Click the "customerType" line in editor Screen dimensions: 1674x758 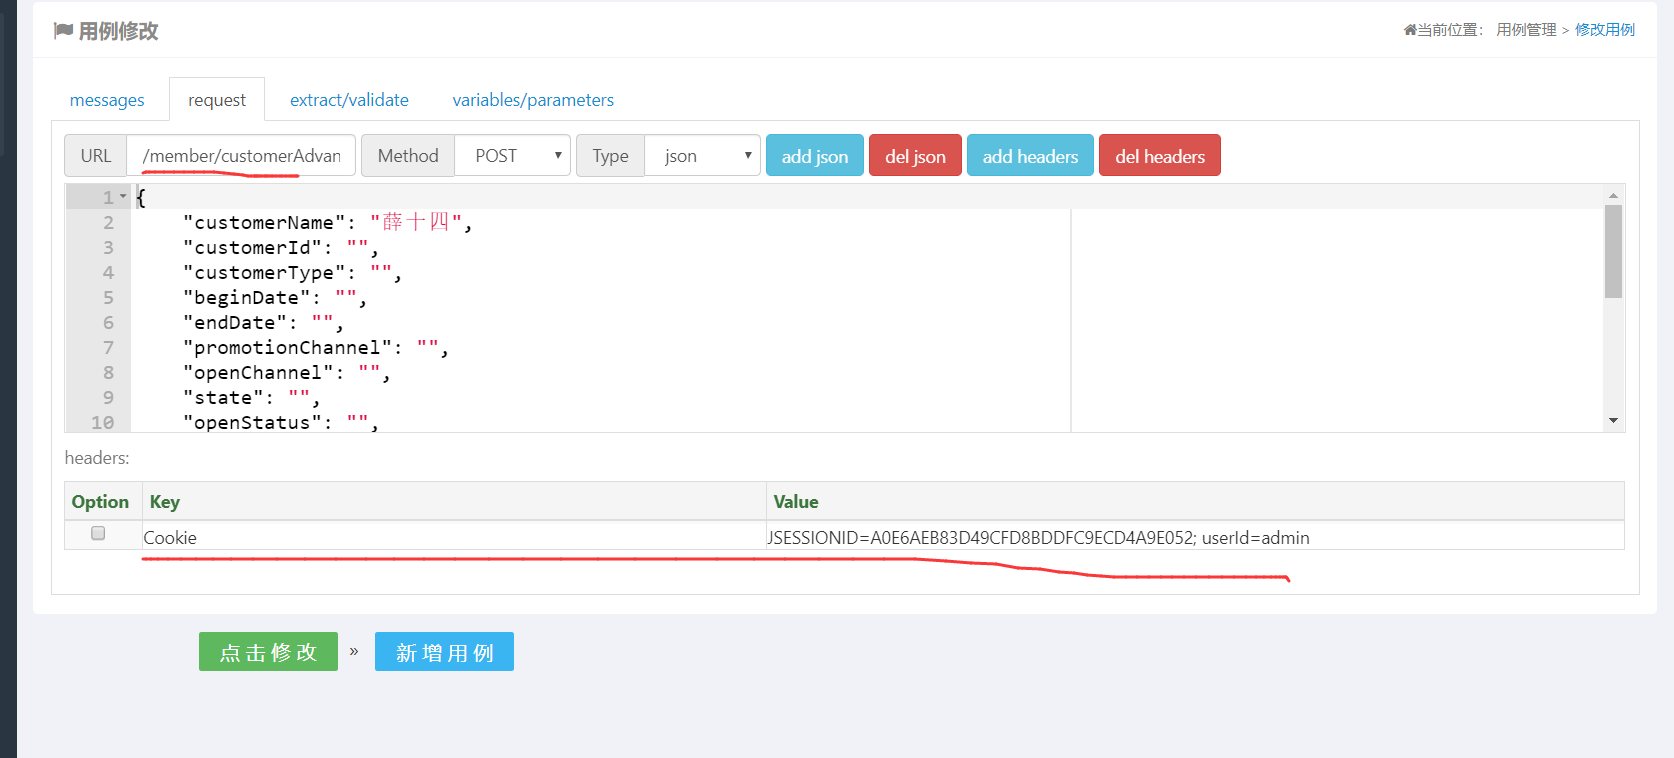[292, 272]
